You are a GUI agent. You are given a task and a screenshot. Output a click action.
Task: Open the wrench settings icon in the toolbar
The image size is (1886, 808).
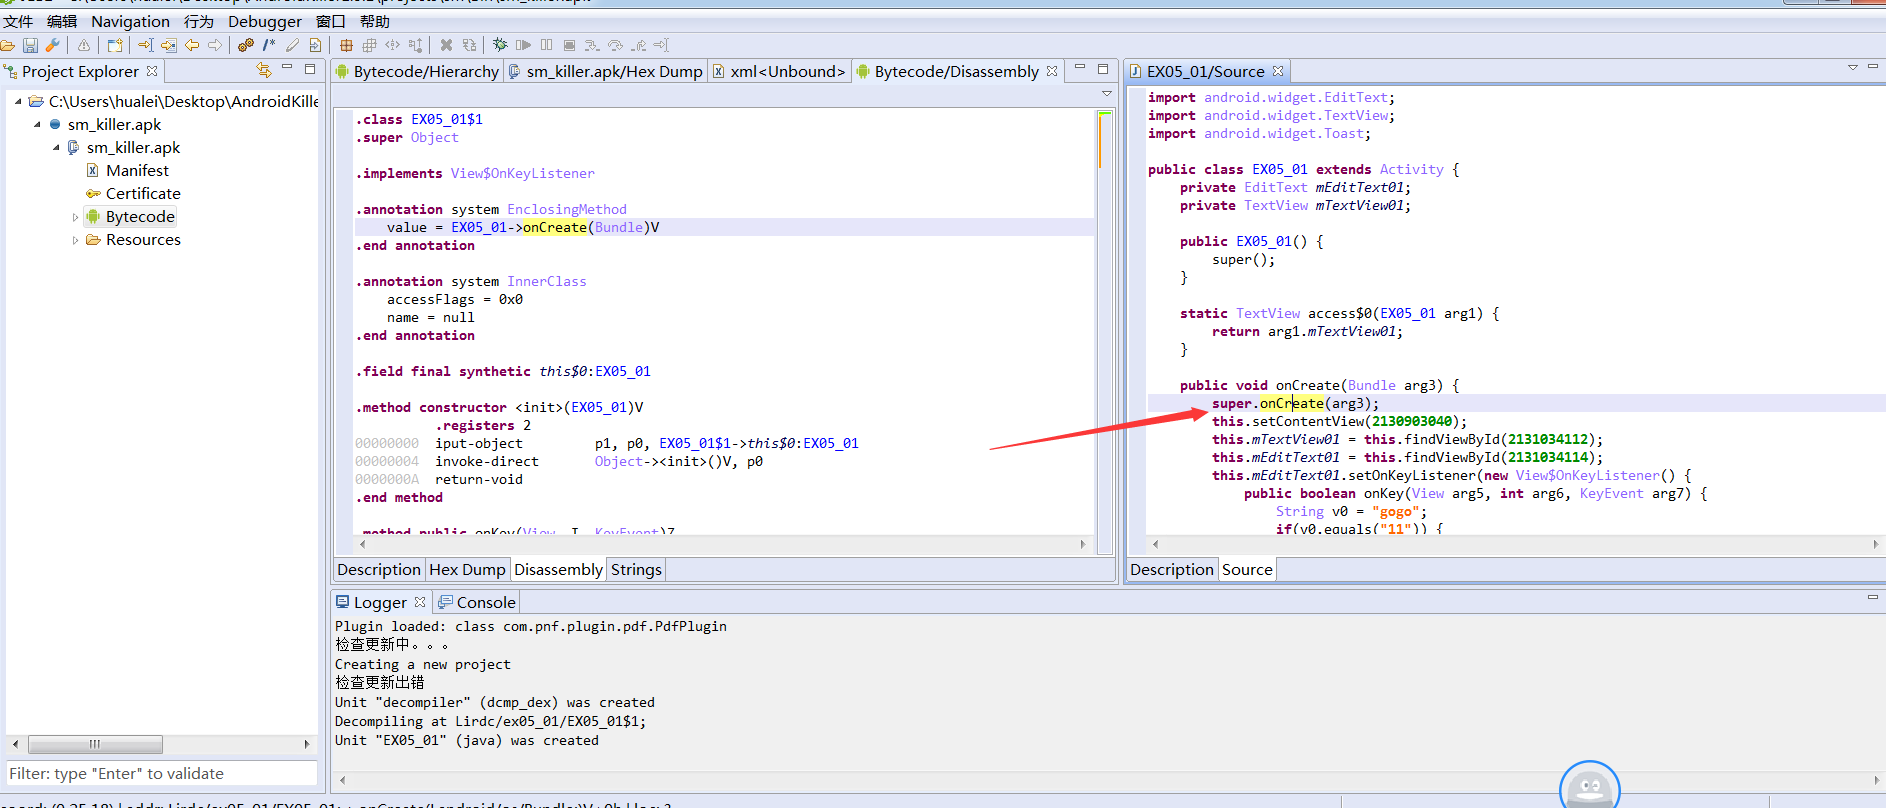click(53, 45)
